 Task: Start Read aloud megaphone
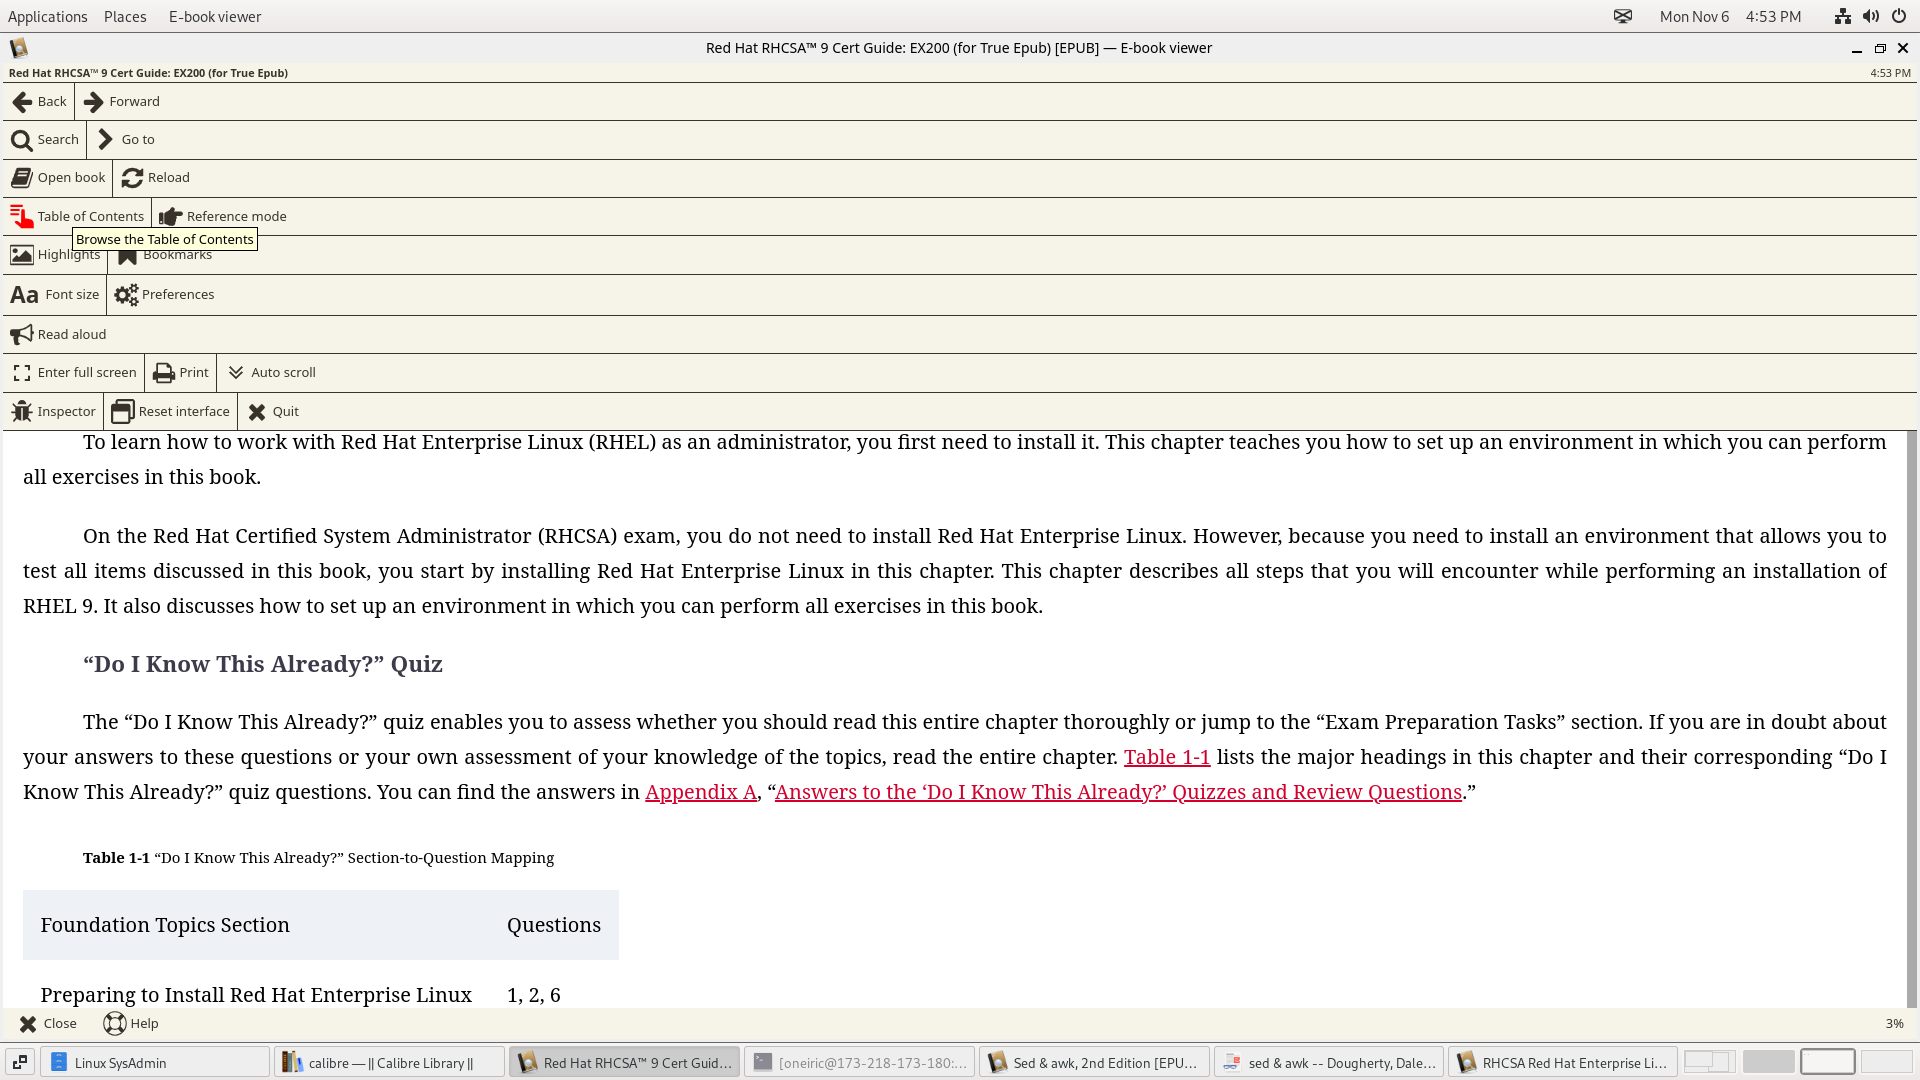pos(22,335)
